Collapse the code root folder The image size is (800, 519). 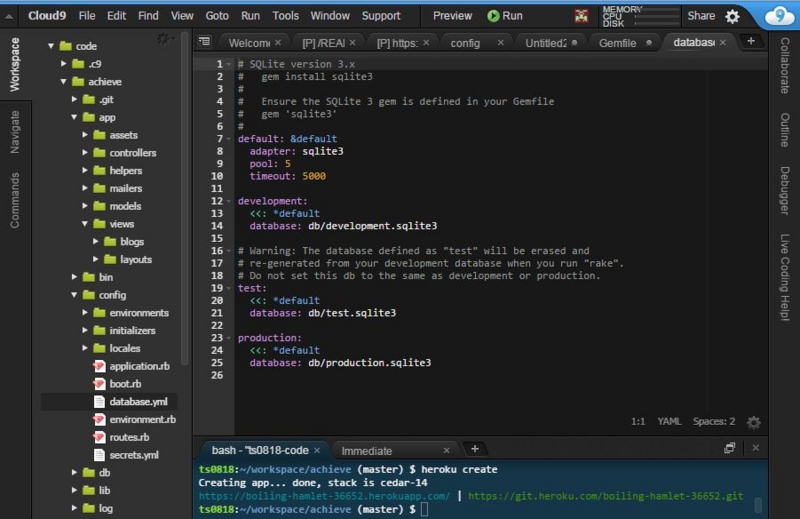(x=51, y=46)
